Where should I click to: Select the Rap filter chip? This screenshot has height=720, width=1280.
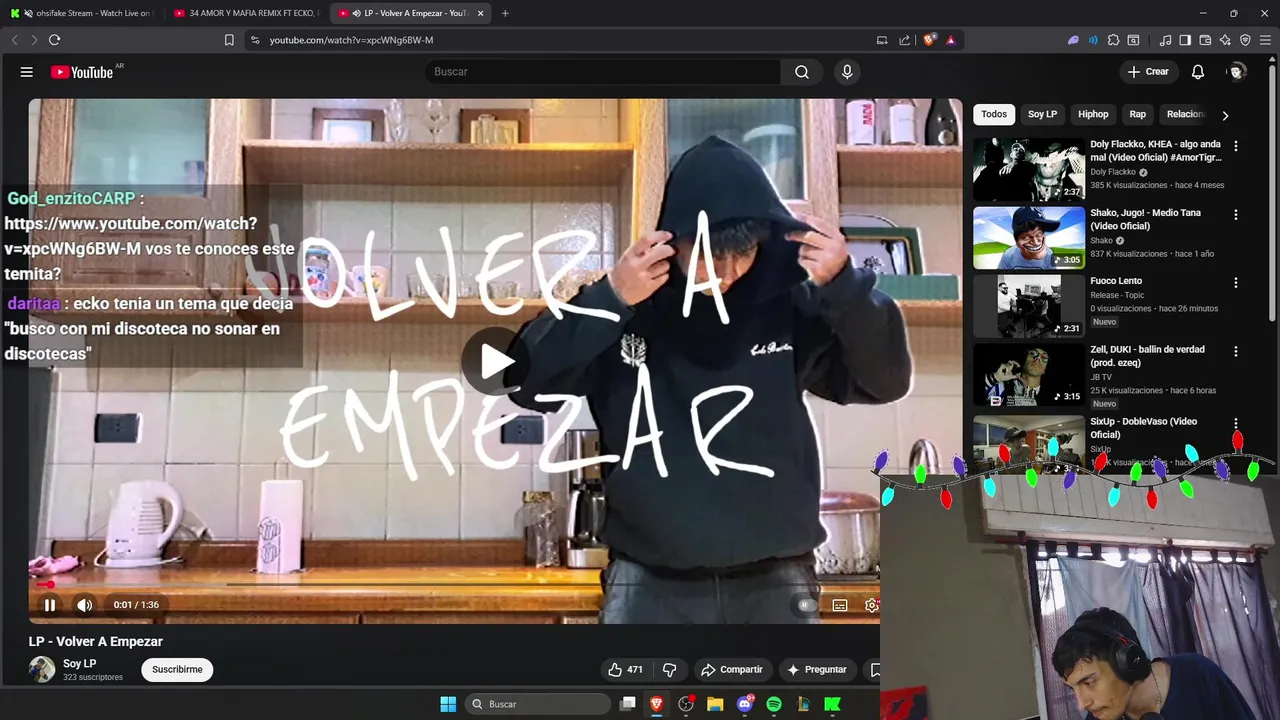(1138, 114)
